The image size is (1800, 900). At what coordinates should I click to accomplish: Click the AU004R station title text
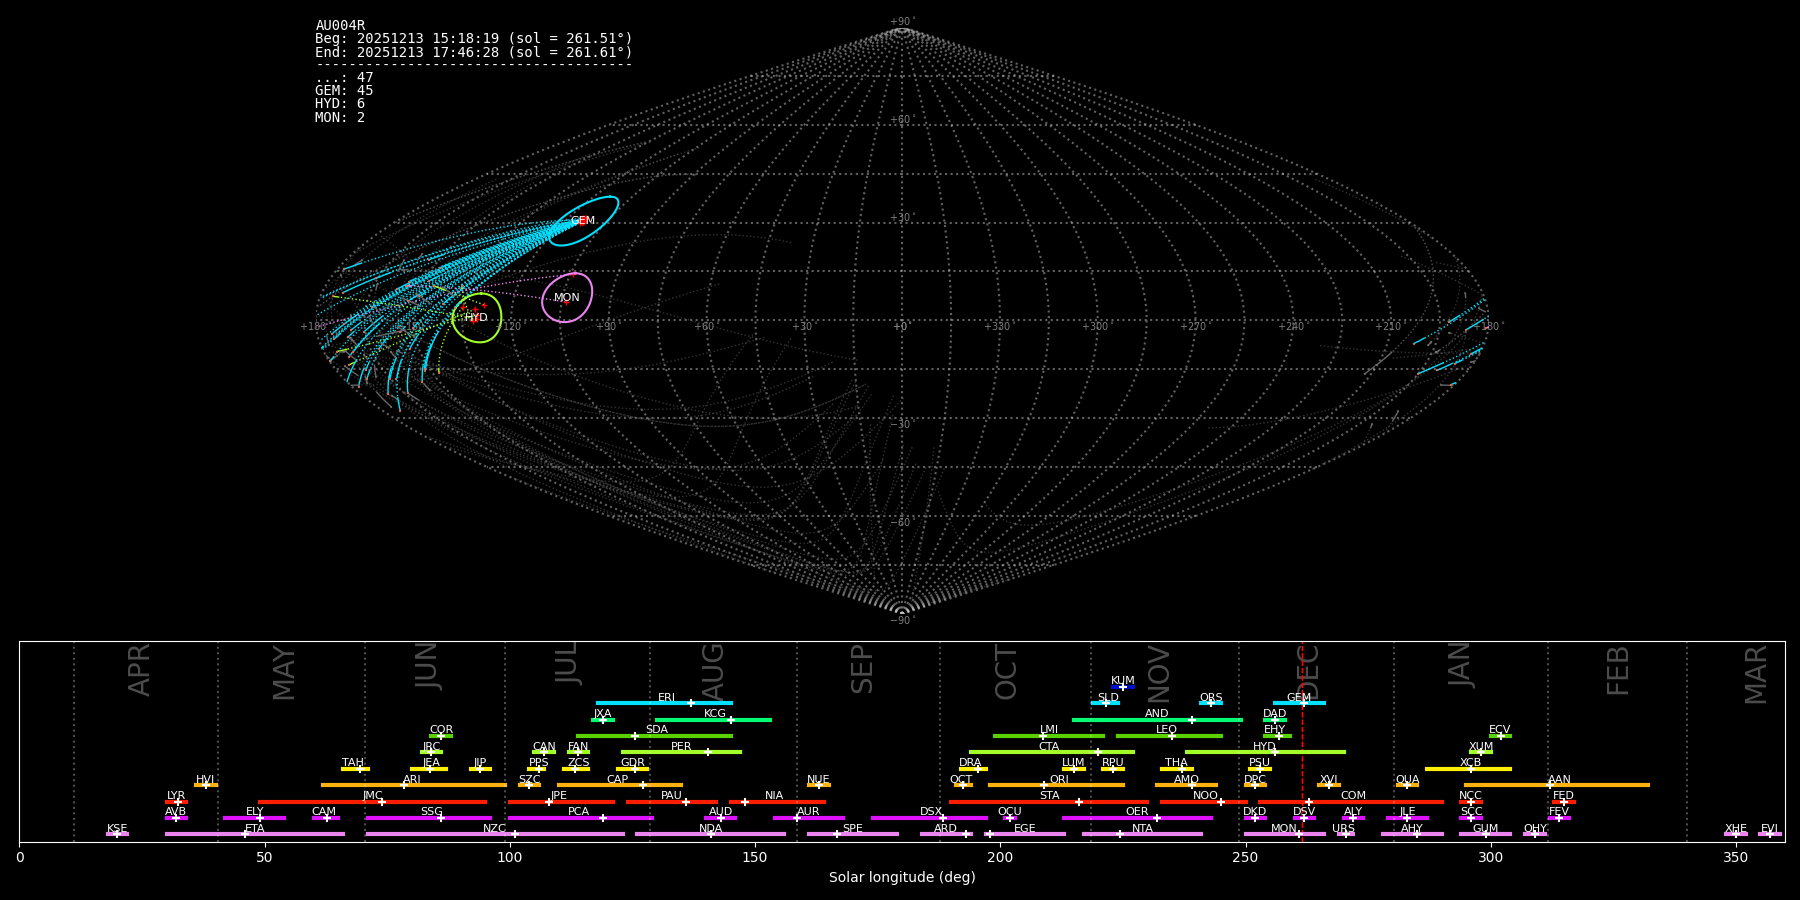click(x=340, y=26)
